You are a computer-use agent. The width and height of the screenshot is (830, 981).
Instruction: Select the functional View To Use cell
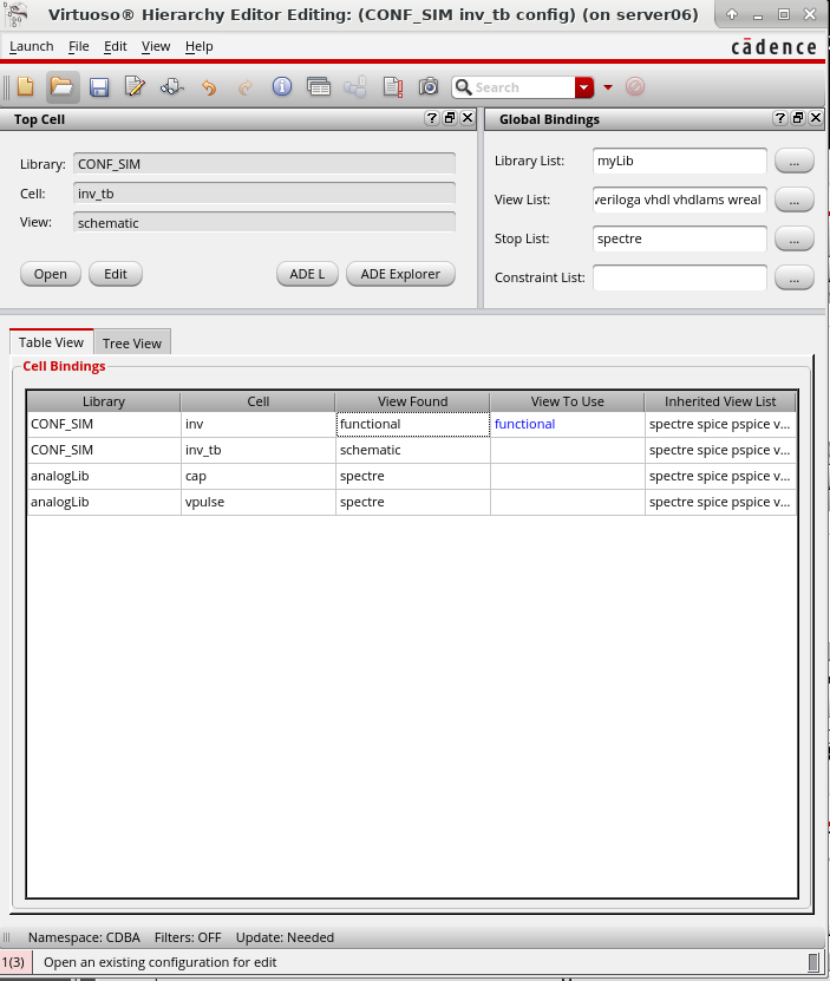point(566,424)
